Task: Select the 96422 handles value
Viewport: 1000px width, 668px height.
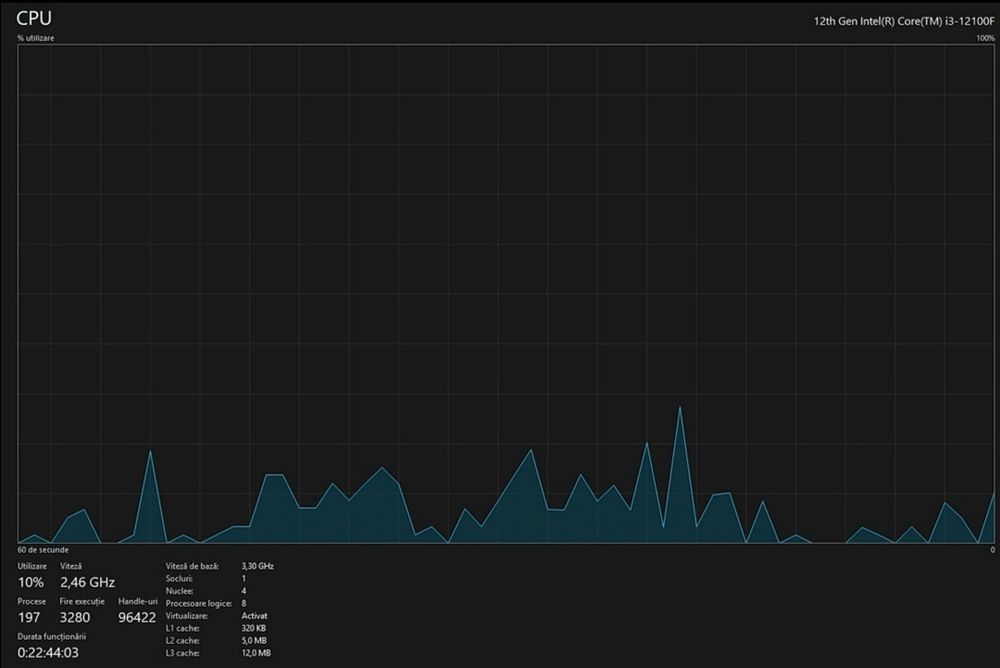Action: 137,618
